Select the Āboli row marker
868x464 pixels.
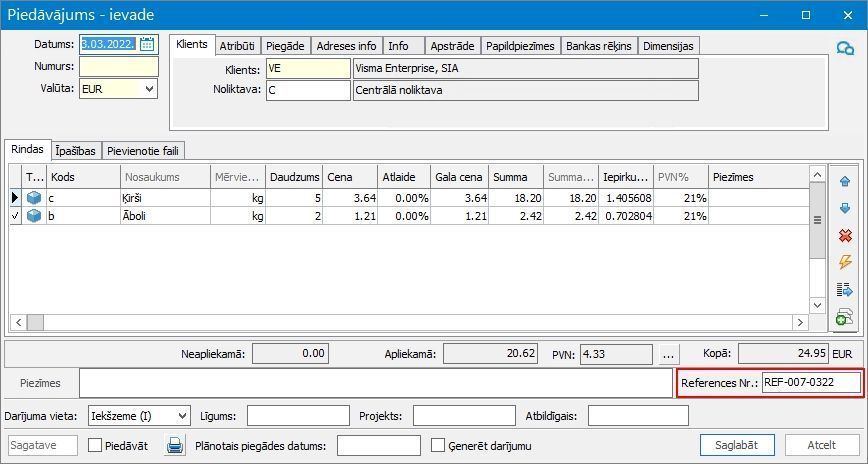(16, 216)
